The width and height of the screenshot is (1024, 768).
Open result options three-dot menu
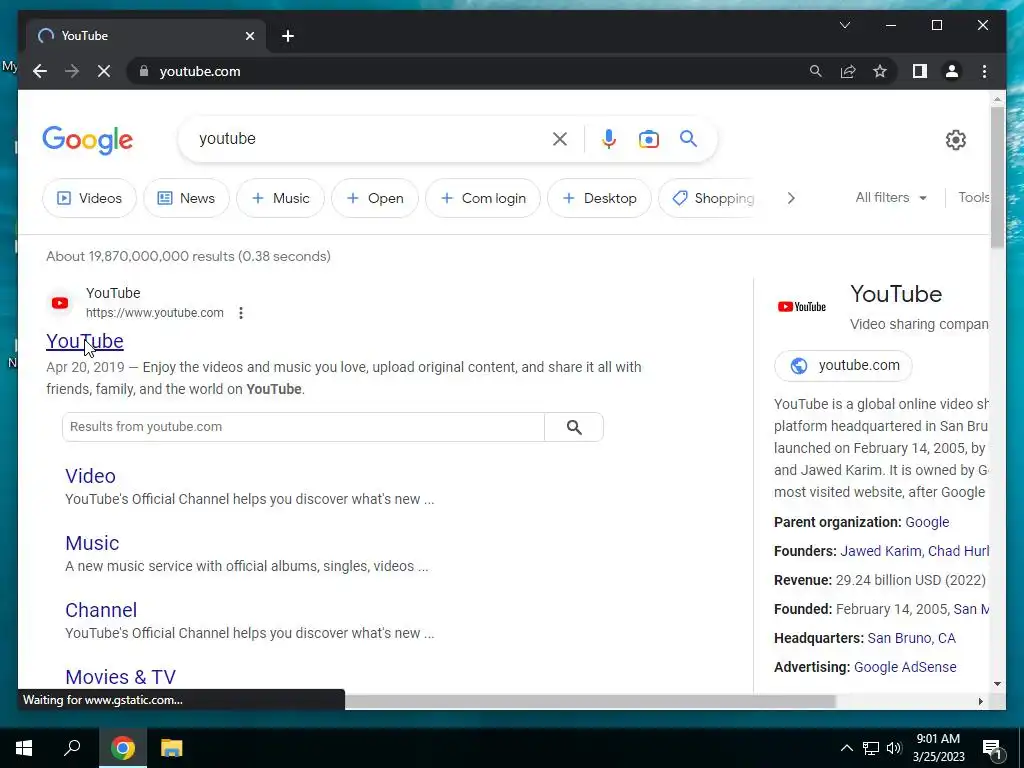coord(241,313)
